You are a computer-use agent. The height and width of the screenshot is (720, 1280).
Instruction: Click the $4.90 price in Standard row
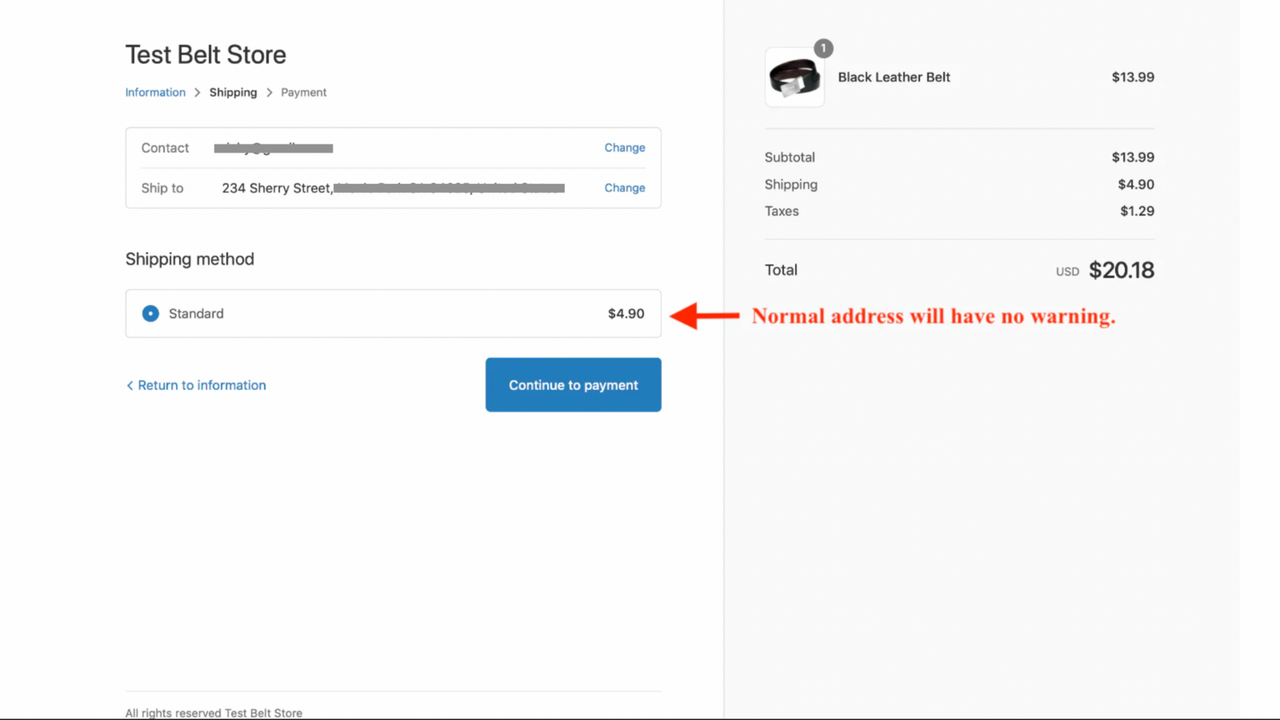tap(626, 314)
